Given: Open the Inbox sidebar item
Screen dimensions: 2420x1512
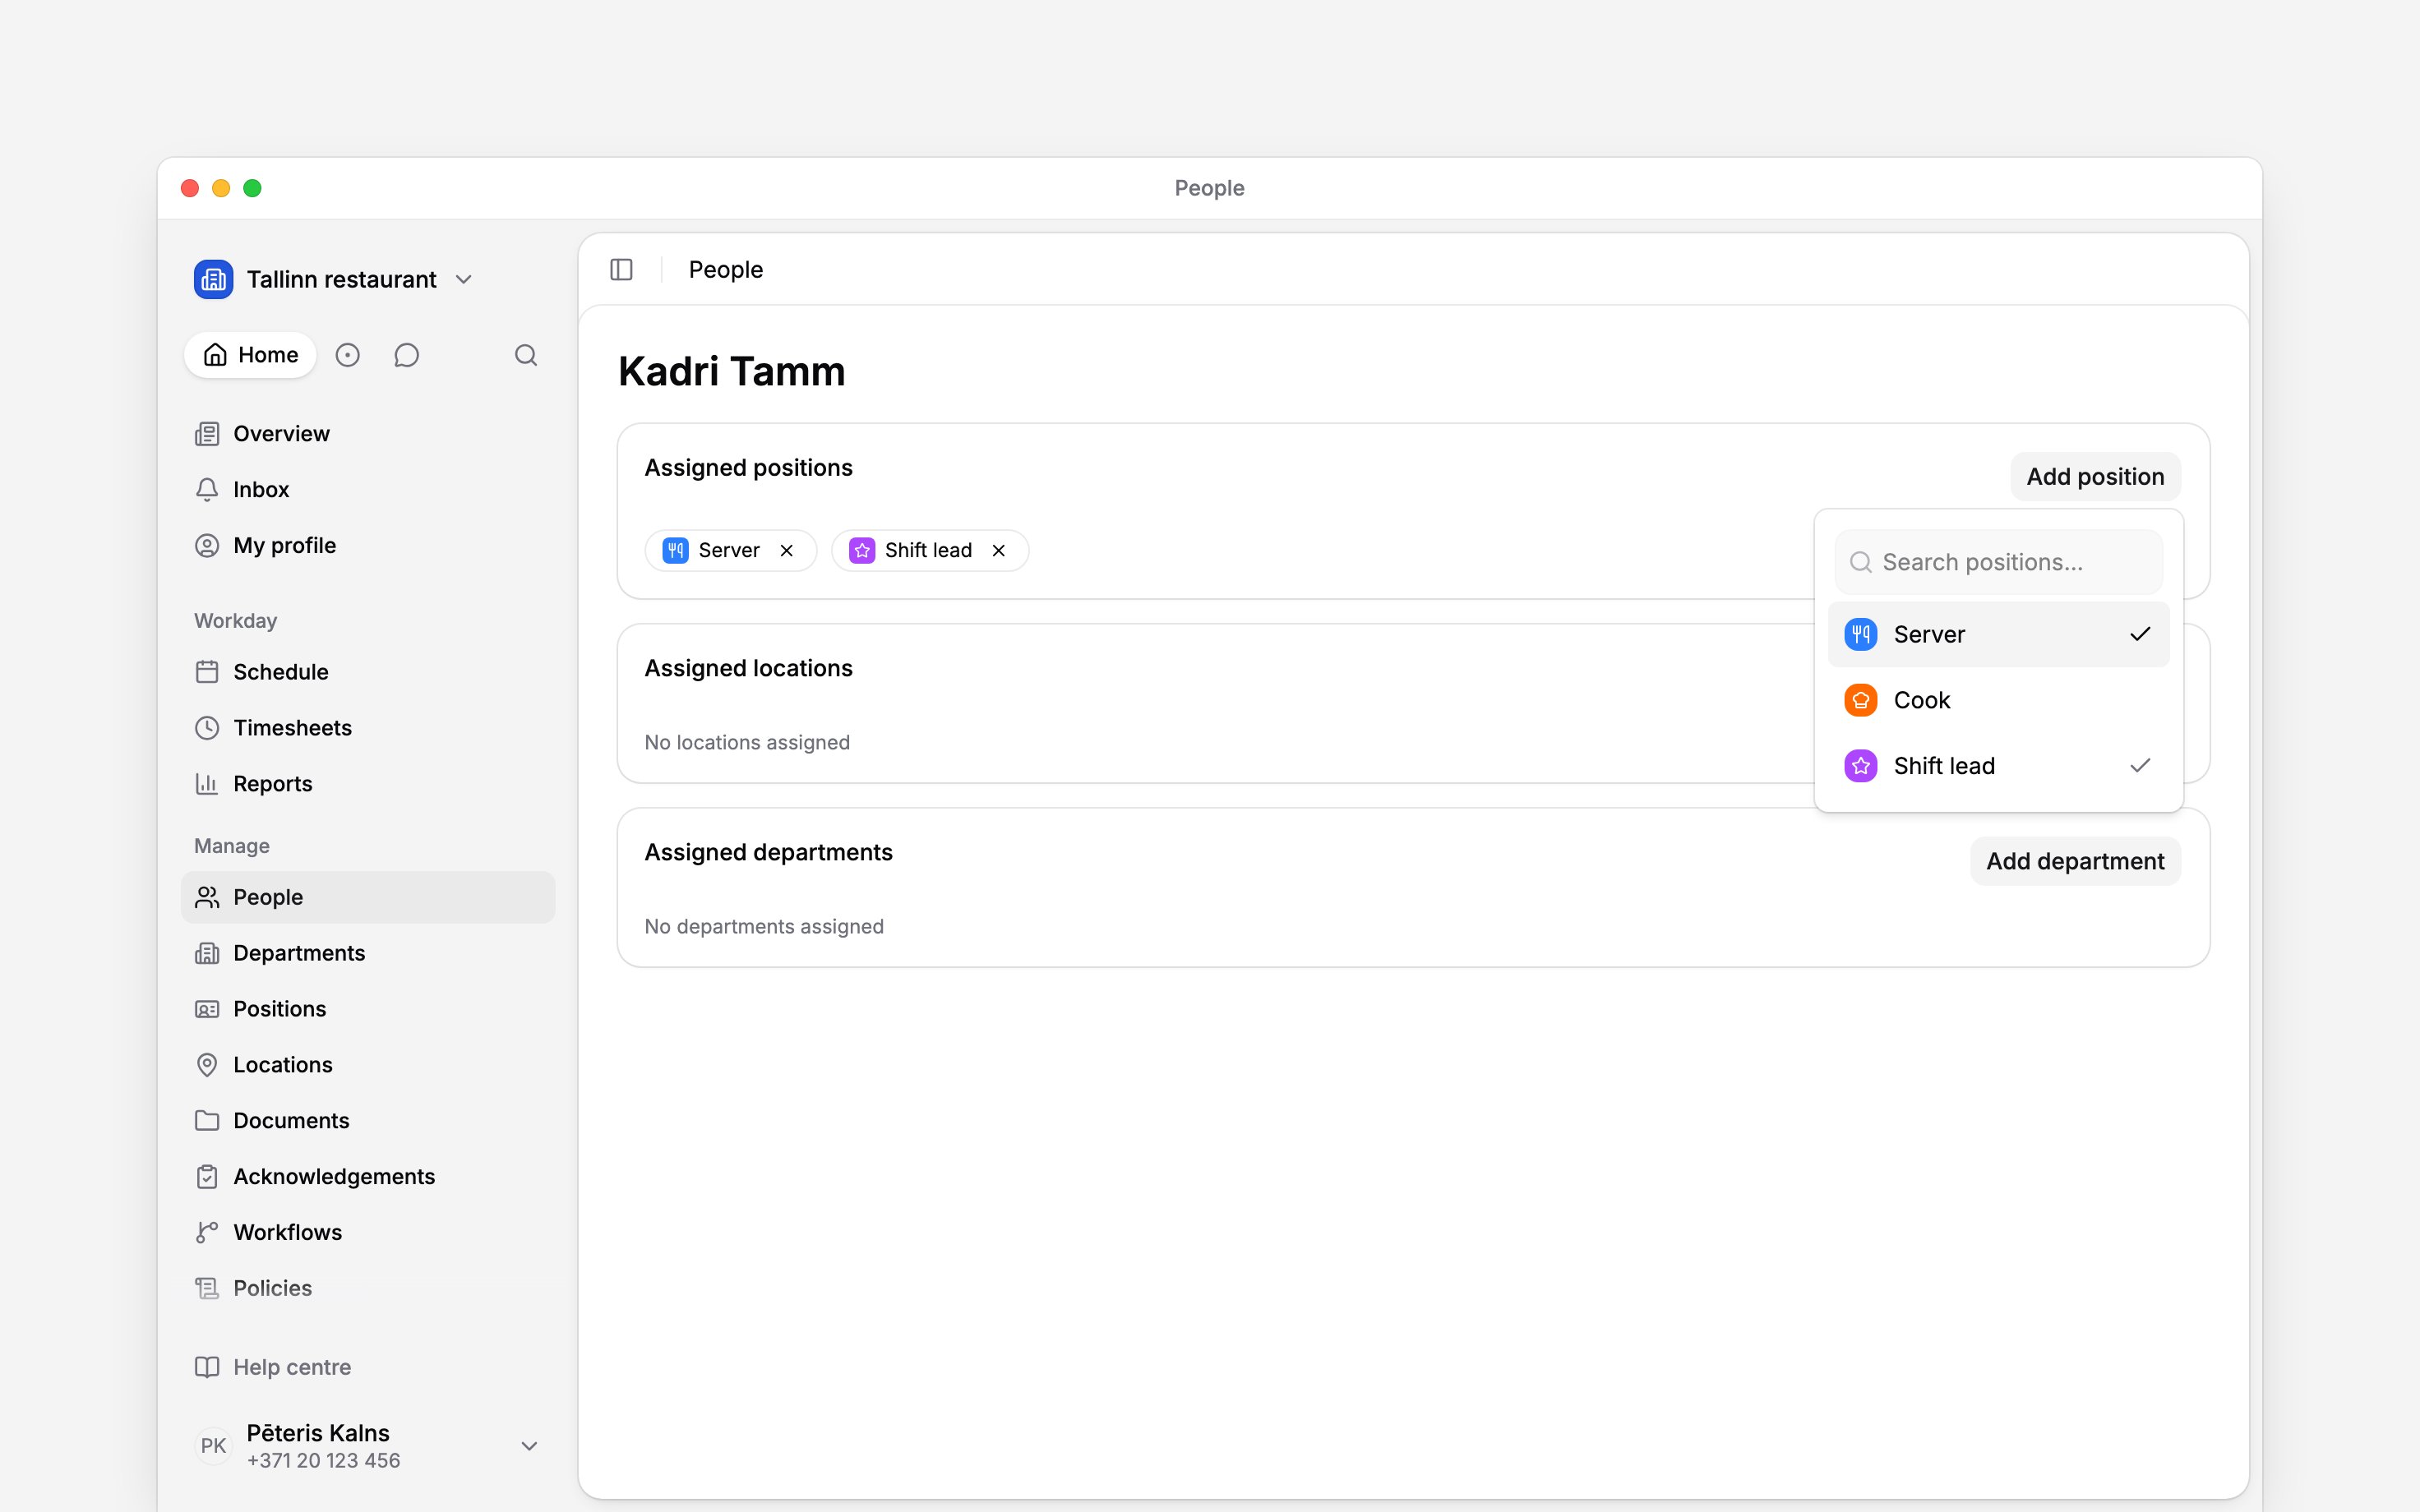Looking at the screenshot, I should tap(367, 490).
